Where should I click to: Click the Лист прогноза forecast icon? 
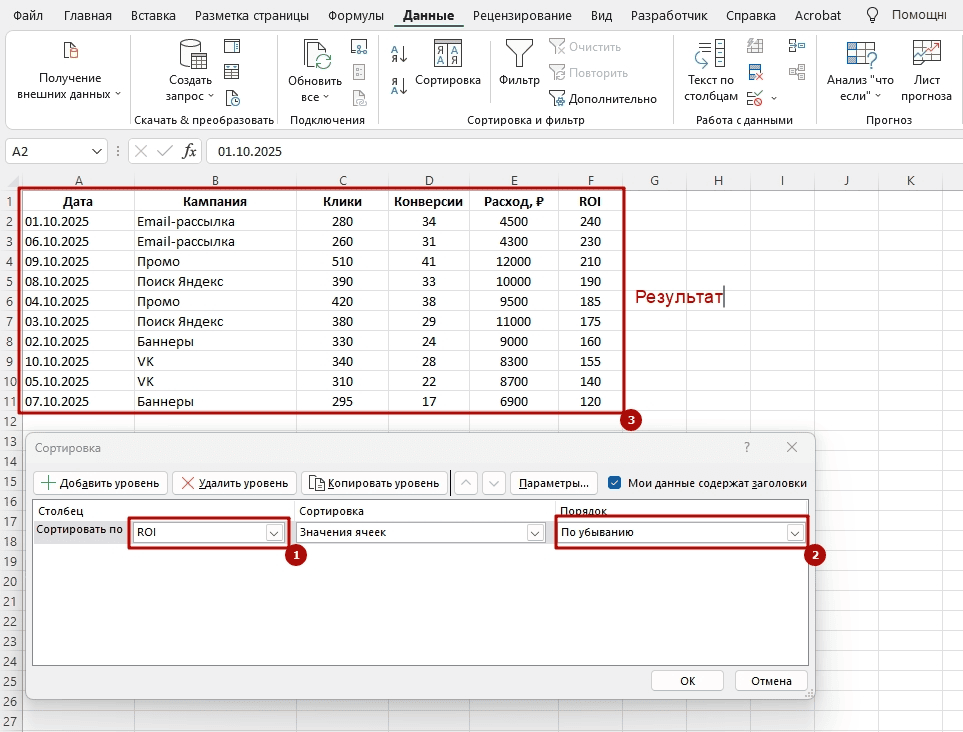(x=926, y=54)
